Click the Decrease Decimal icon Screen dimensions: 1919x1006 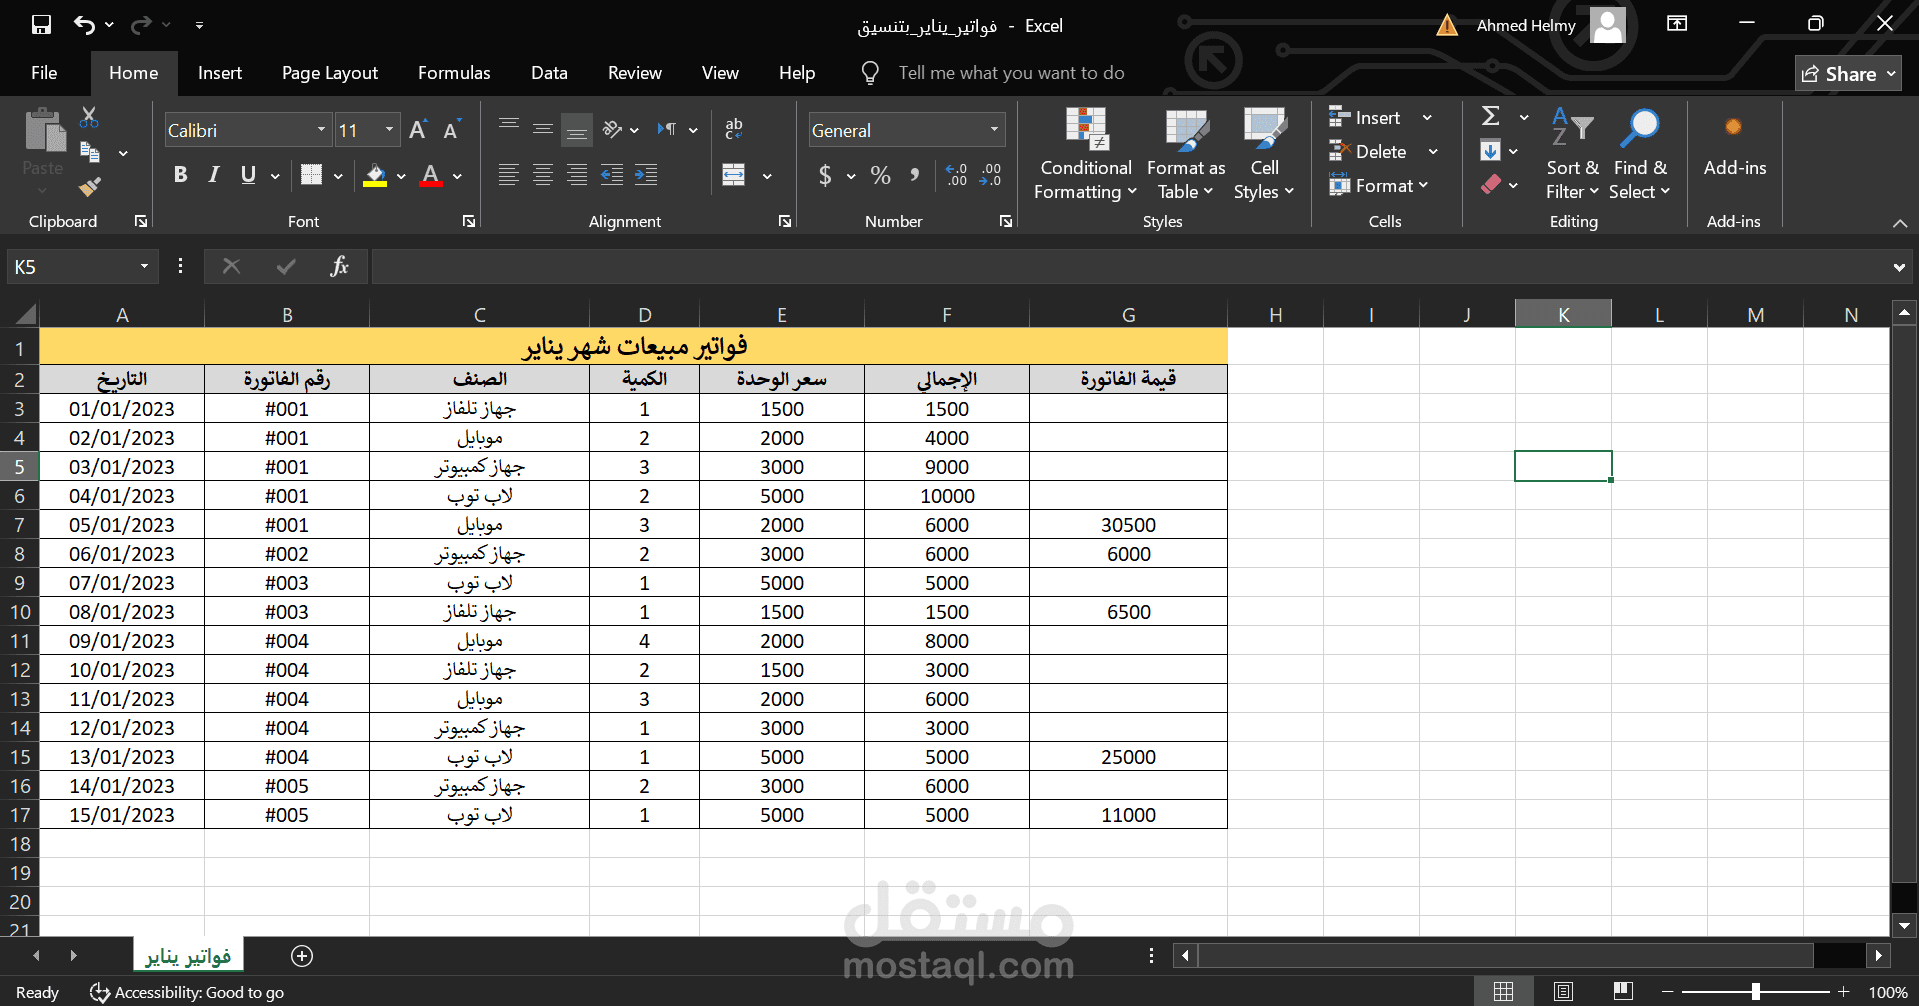(991, 175)
